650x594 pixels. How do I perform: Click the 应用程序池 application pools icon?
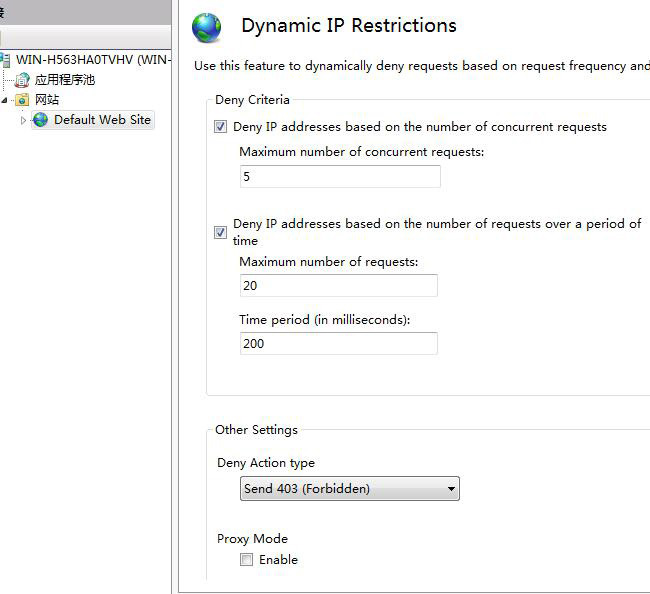[23, 80]
